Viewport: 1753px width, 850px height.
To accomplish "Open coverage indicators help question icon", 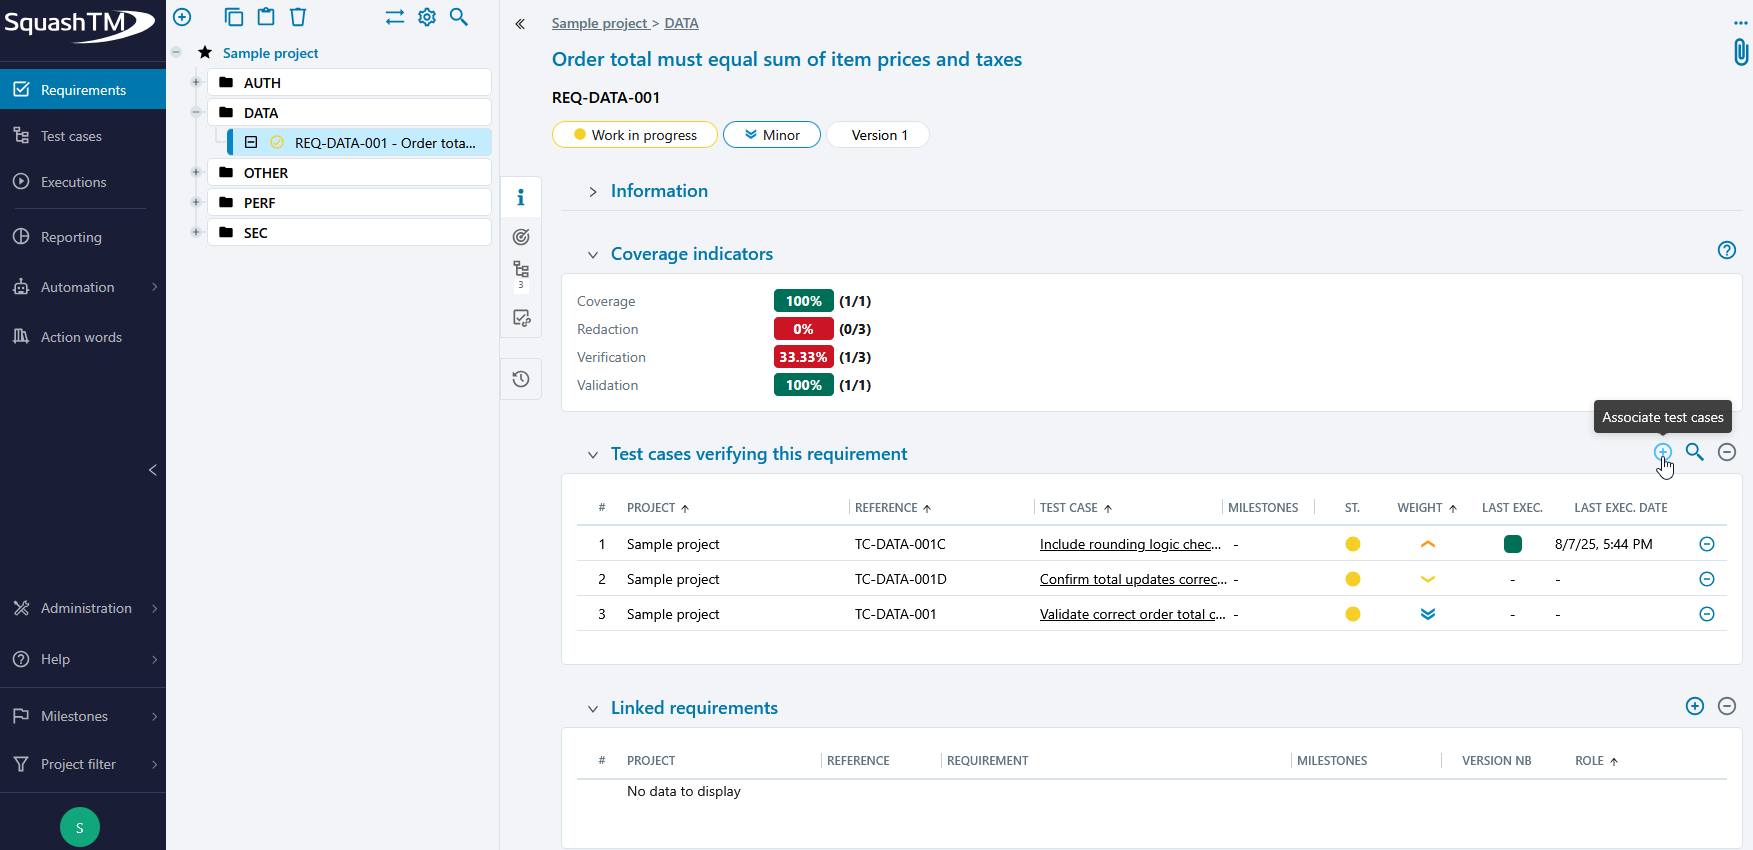I will click(1727, 250).
